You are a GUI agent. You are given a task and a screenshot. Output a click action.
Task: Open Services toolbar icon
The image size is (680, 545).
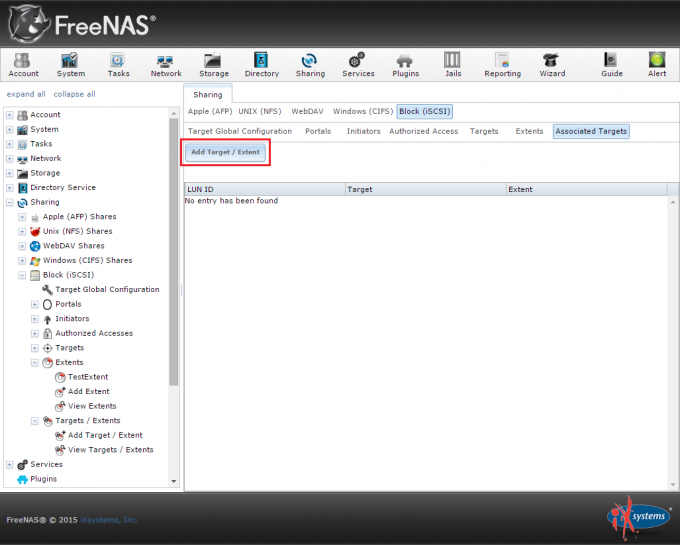pos(358,65)
